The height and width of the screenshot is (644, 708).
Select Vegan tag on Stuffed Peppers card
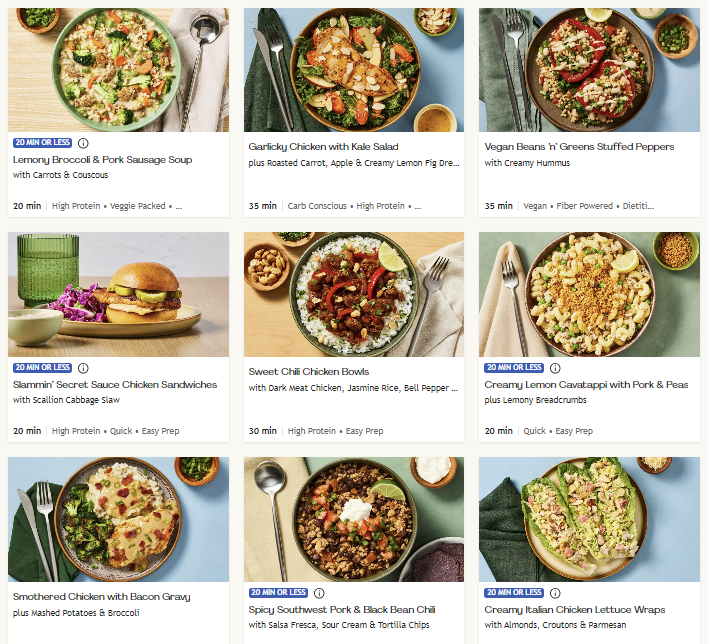tap(535, 206)
